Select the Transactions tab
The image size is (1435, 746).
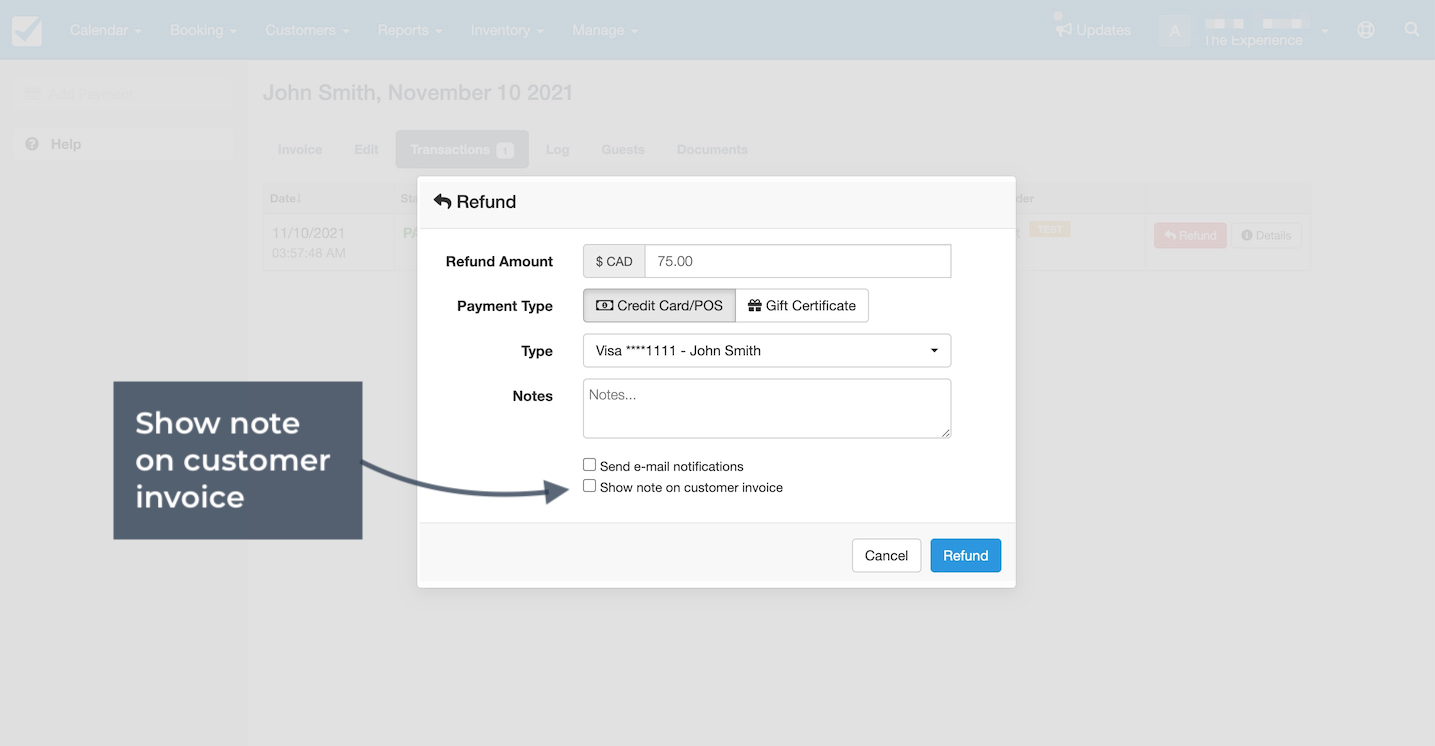(x=462, y=149)
